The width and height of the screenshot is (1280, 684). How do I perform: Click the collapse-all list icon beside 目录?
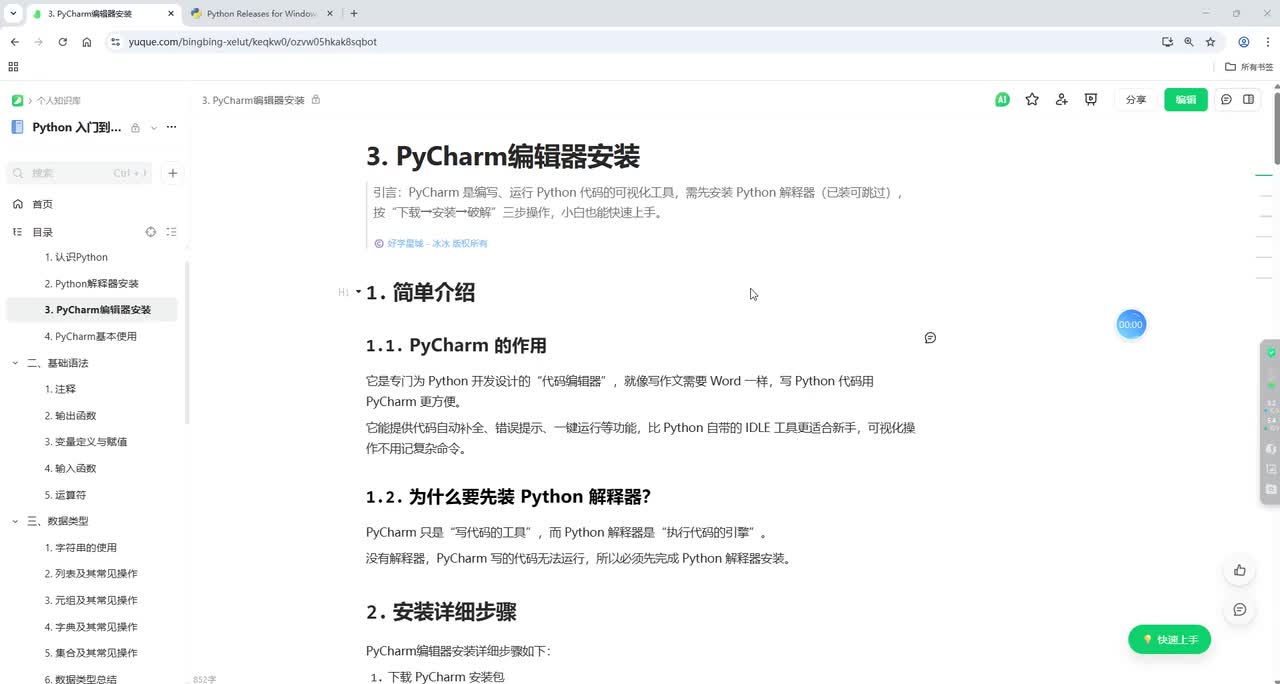171,232
